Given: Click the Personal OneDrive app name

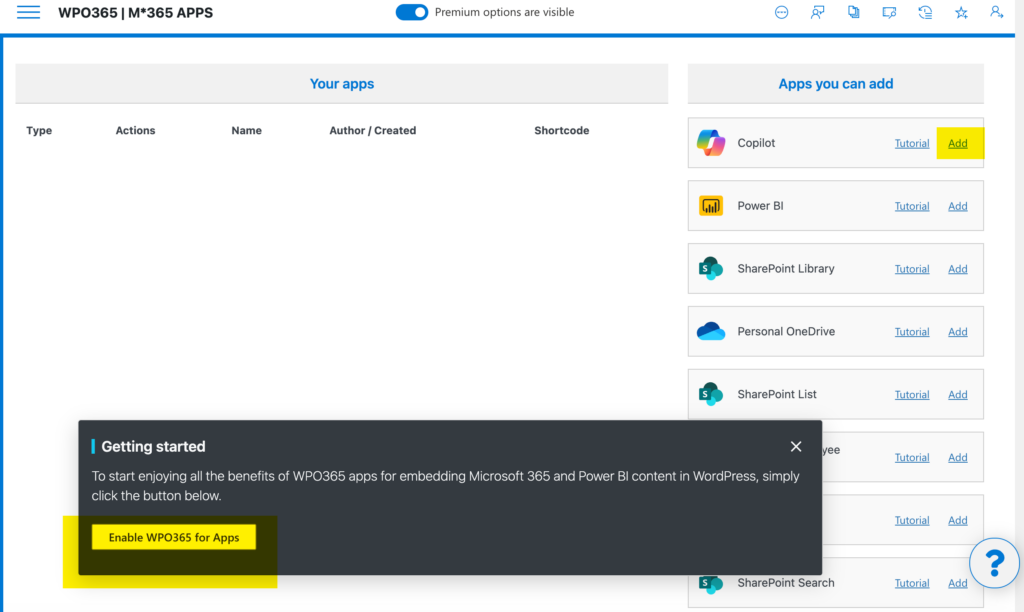Looking at the screenshot, I should coord(786,331).
